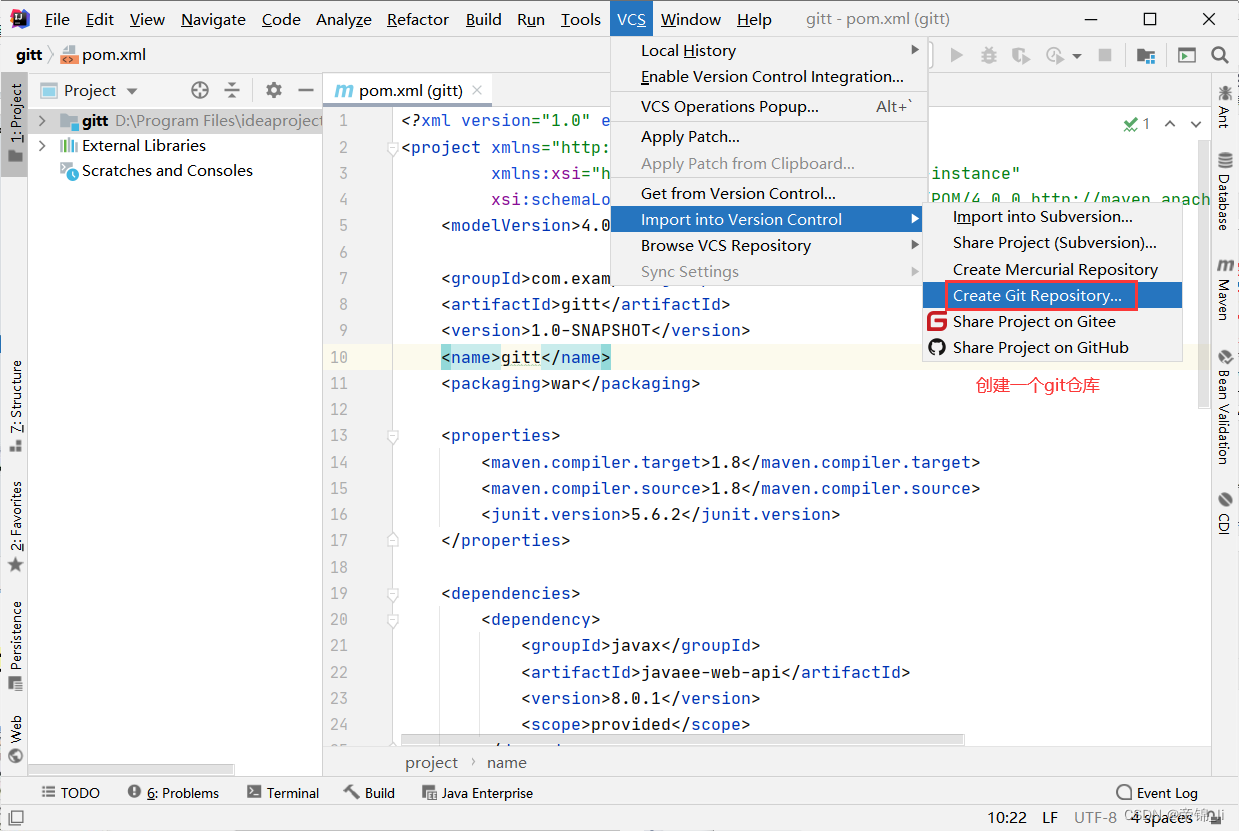Image resolution: width=1239 pixels, height=831 pixels.
Task: Open the 6: Problems tool window
Action: (173, 793)
